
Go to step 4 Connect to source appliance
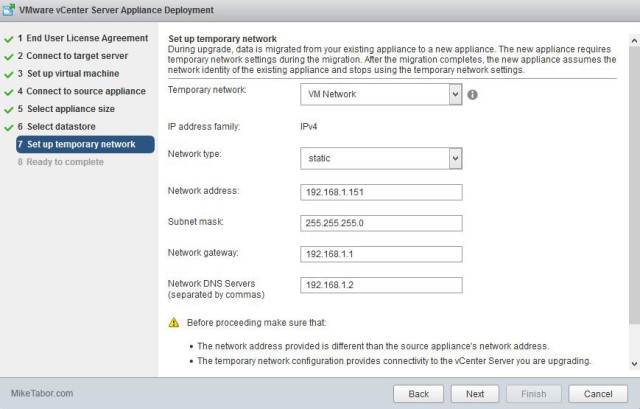(x=81, y=91)
